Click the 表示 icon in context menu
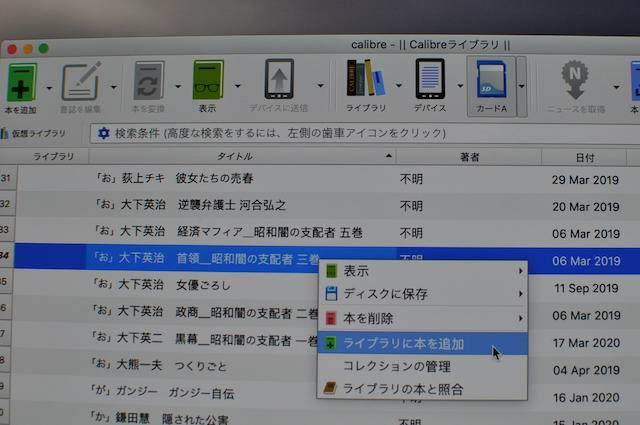Viewport: 640px width, 425px height. pyautogui.click(x=331, y=271)
